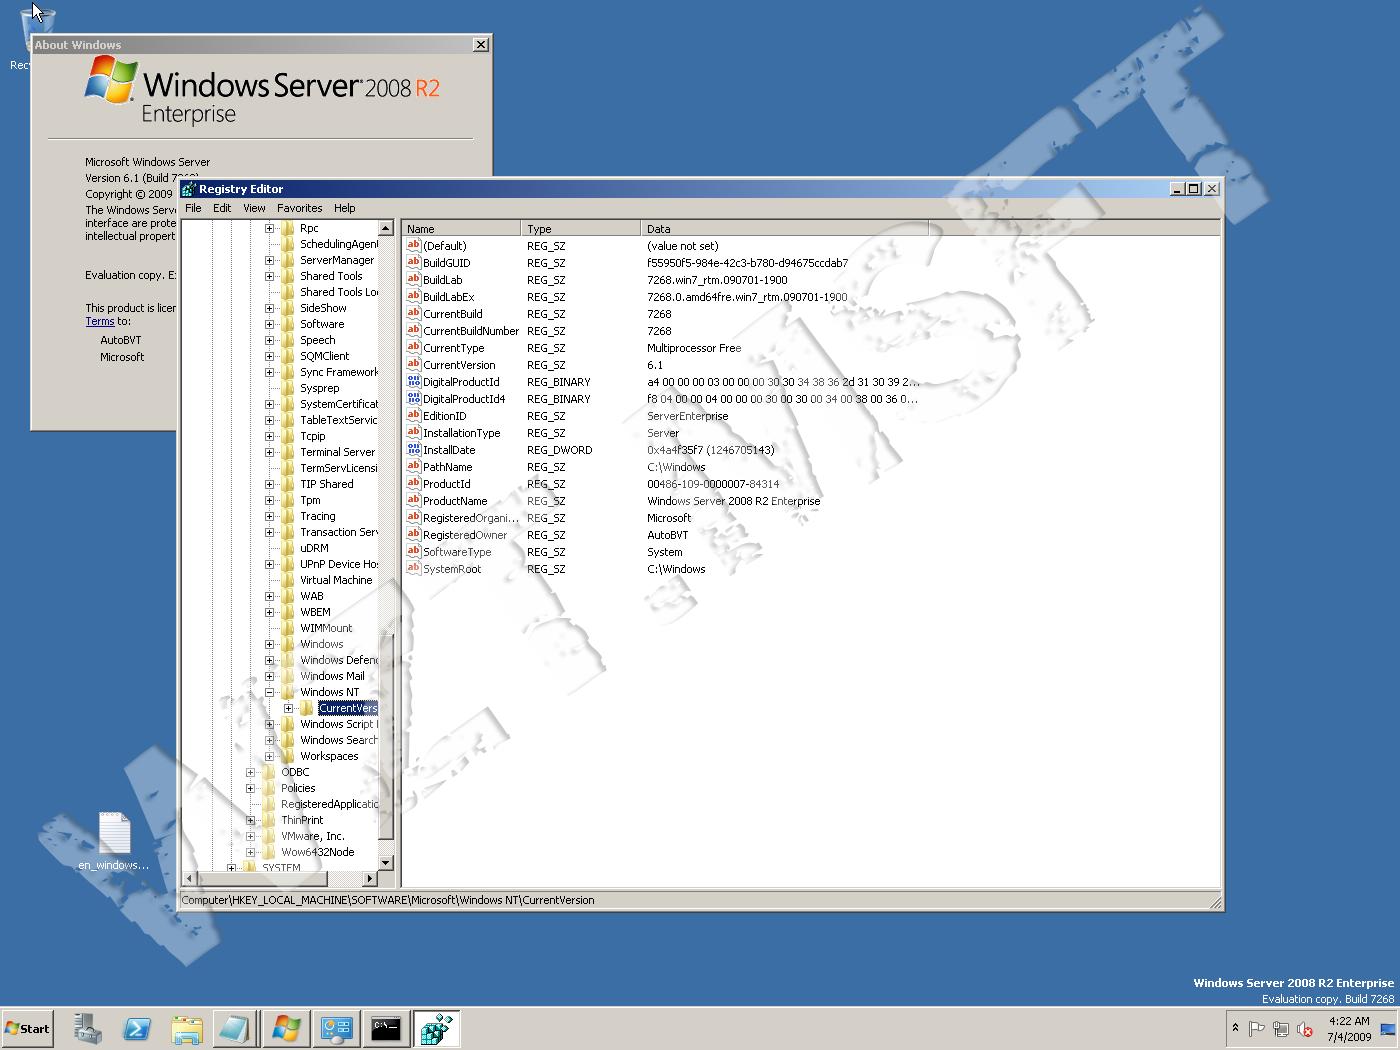
Task: Click tree scrollbar up arrow
Action: [386, 229]
